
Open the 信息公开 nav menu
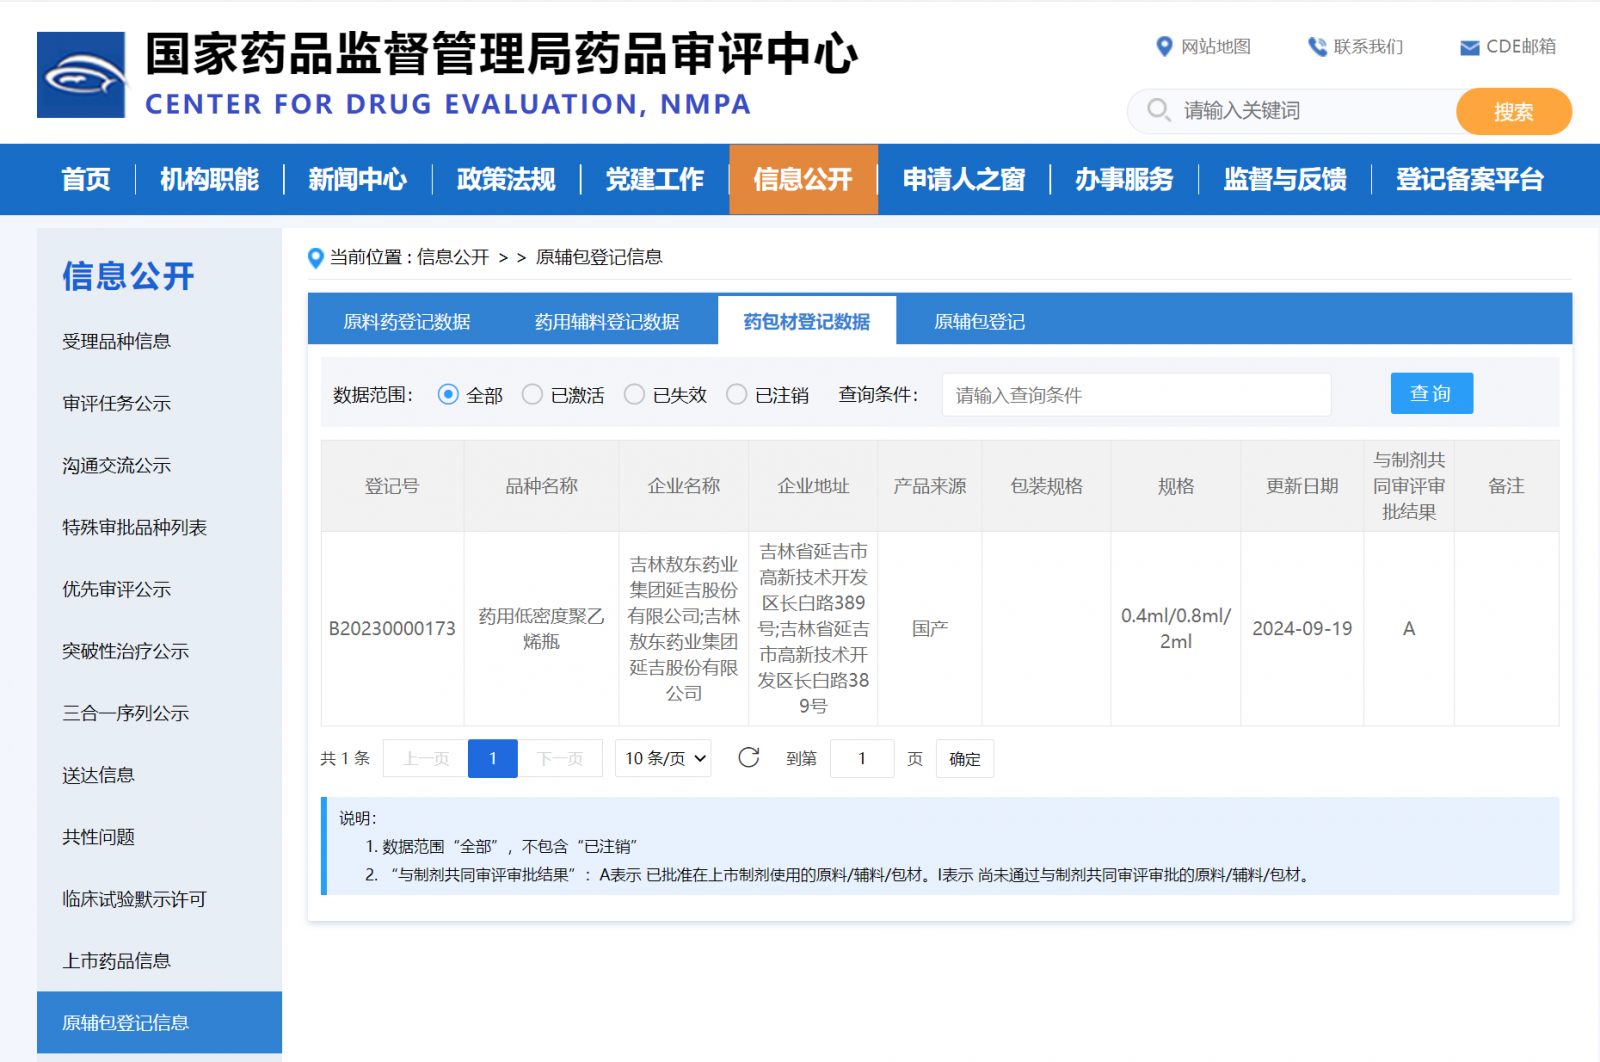(804, 180)
